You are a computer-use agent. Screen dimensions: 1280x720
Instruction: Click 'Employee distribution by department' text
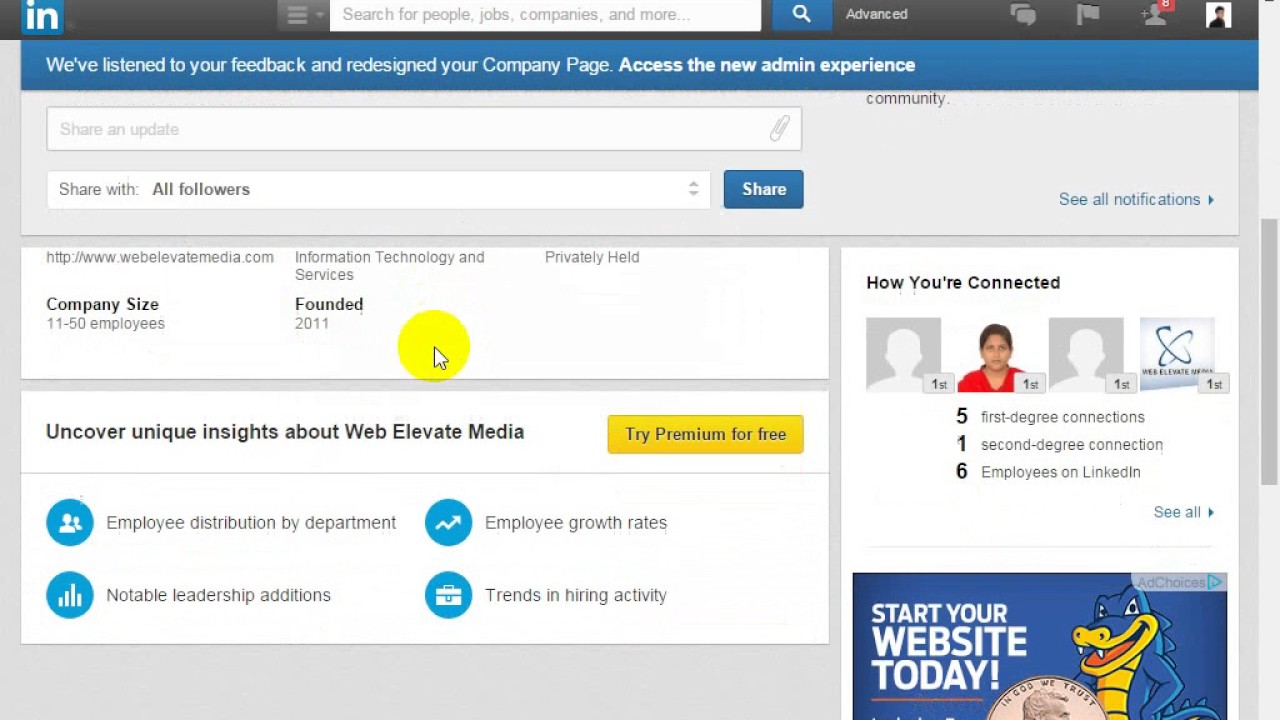click(251, 523)
